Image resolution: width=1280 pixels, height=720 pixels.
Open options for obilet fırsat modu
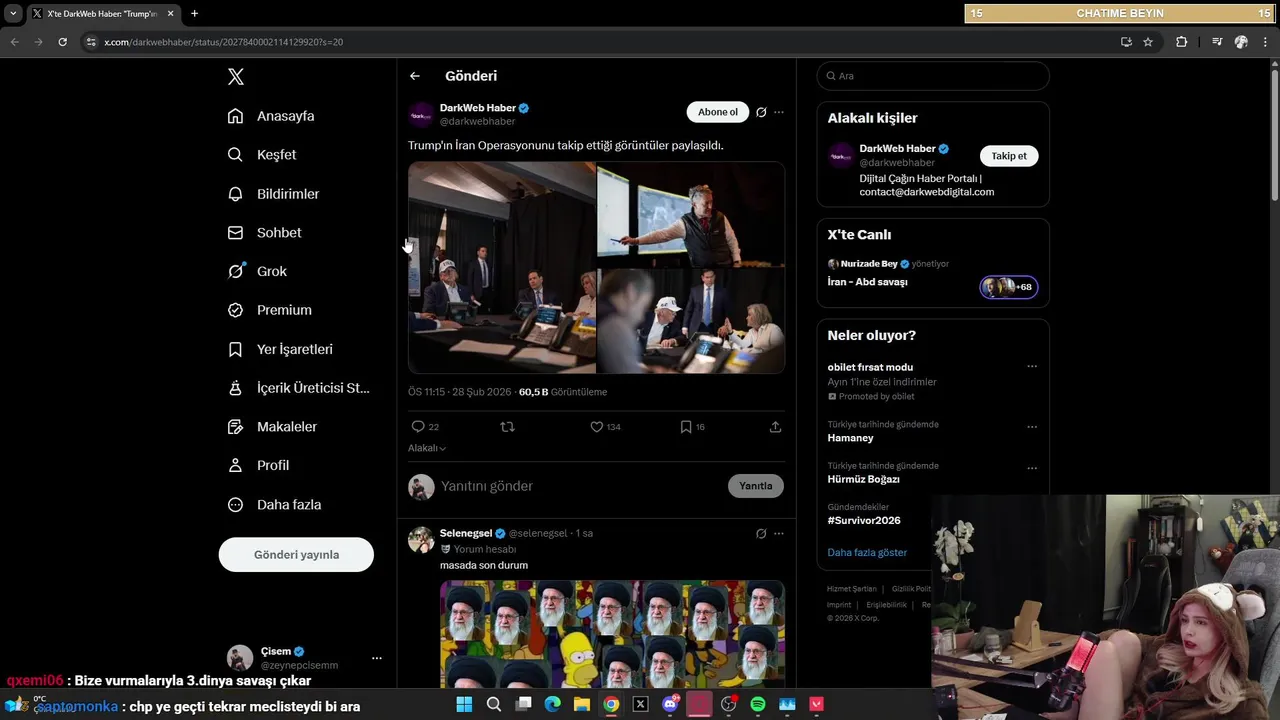pos(1032,367)
